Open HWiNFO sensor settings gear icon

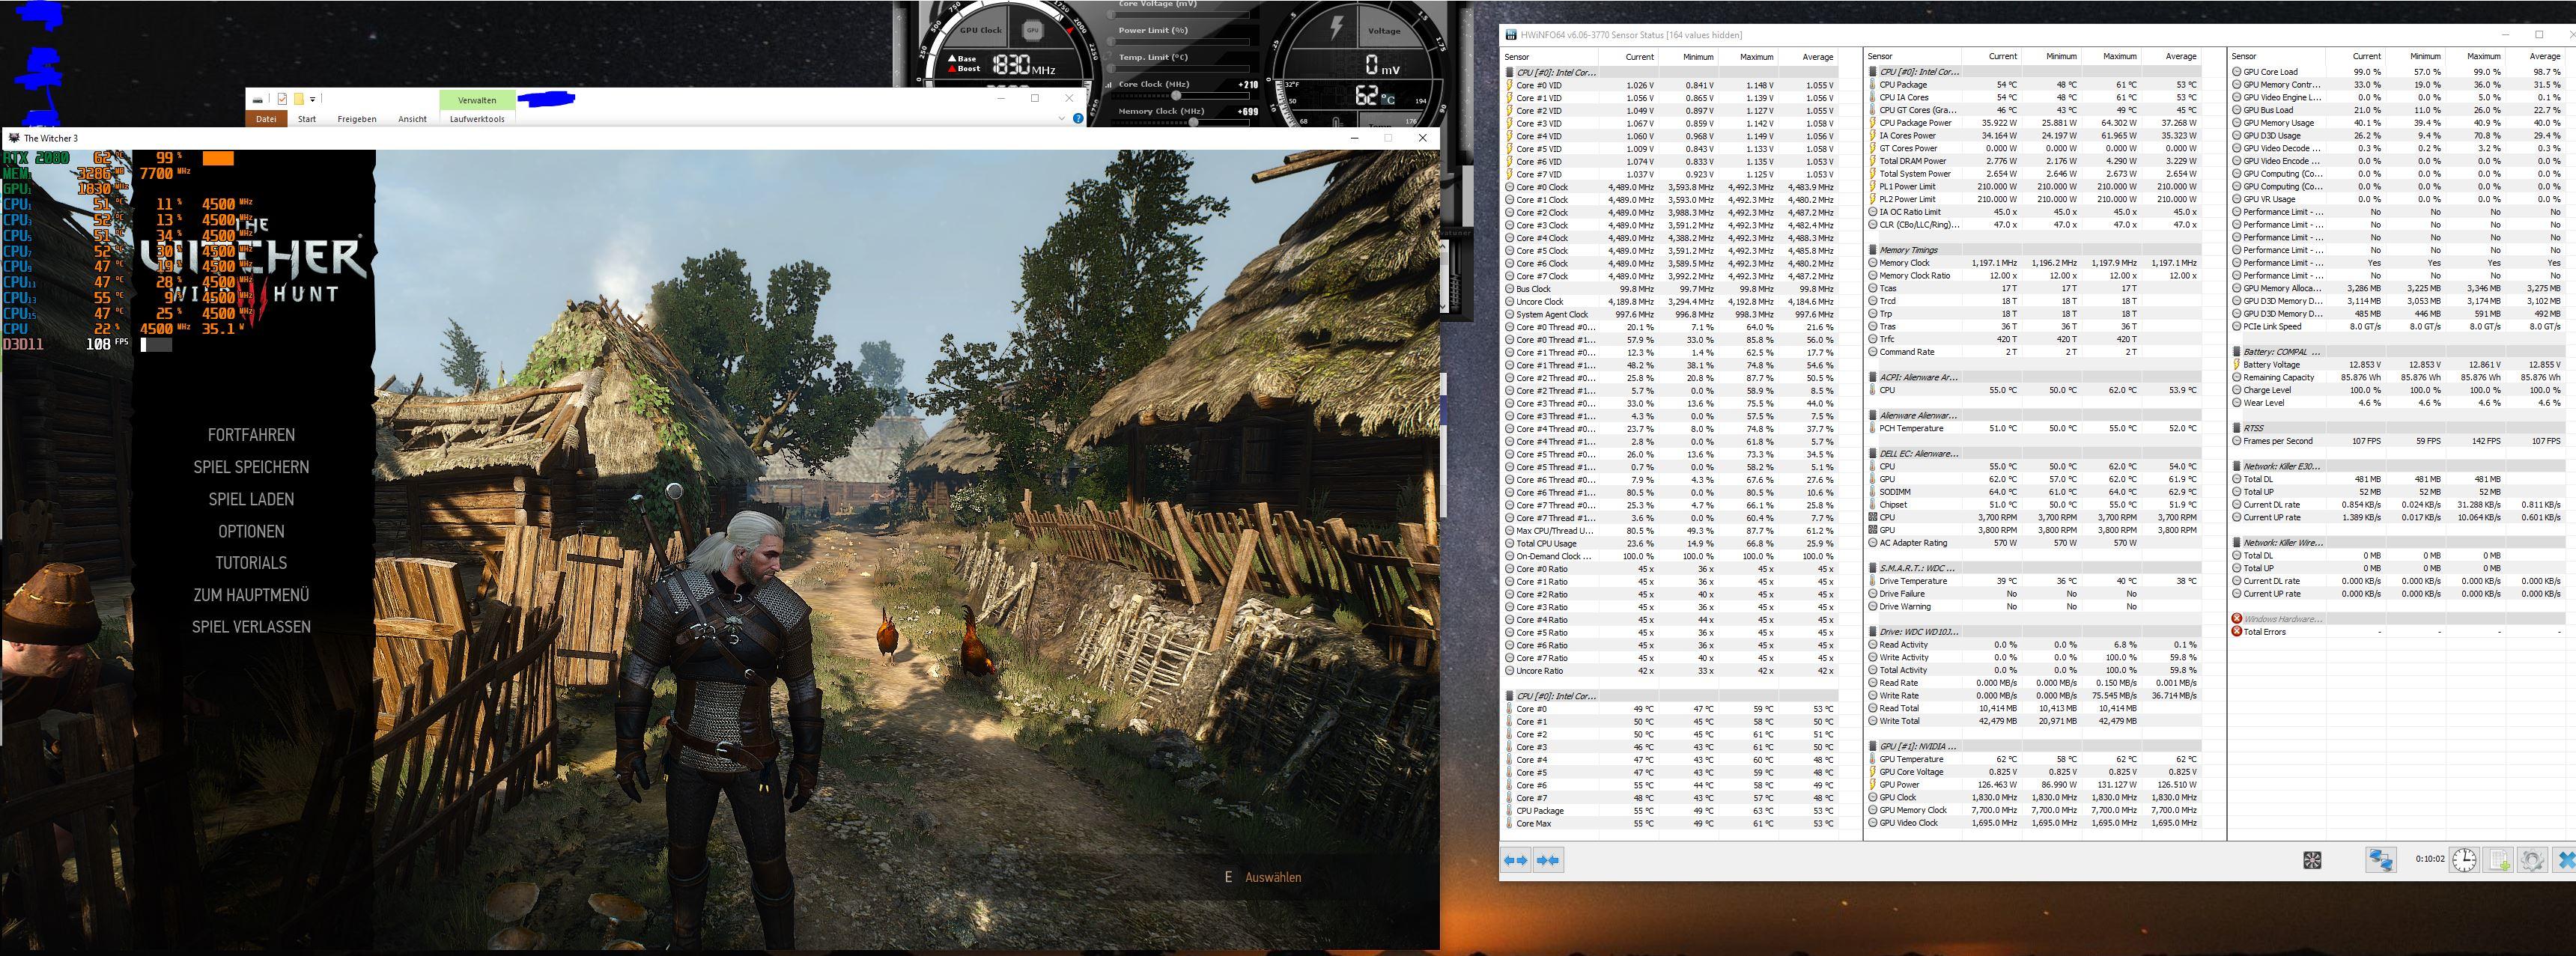click(2532, 860)
